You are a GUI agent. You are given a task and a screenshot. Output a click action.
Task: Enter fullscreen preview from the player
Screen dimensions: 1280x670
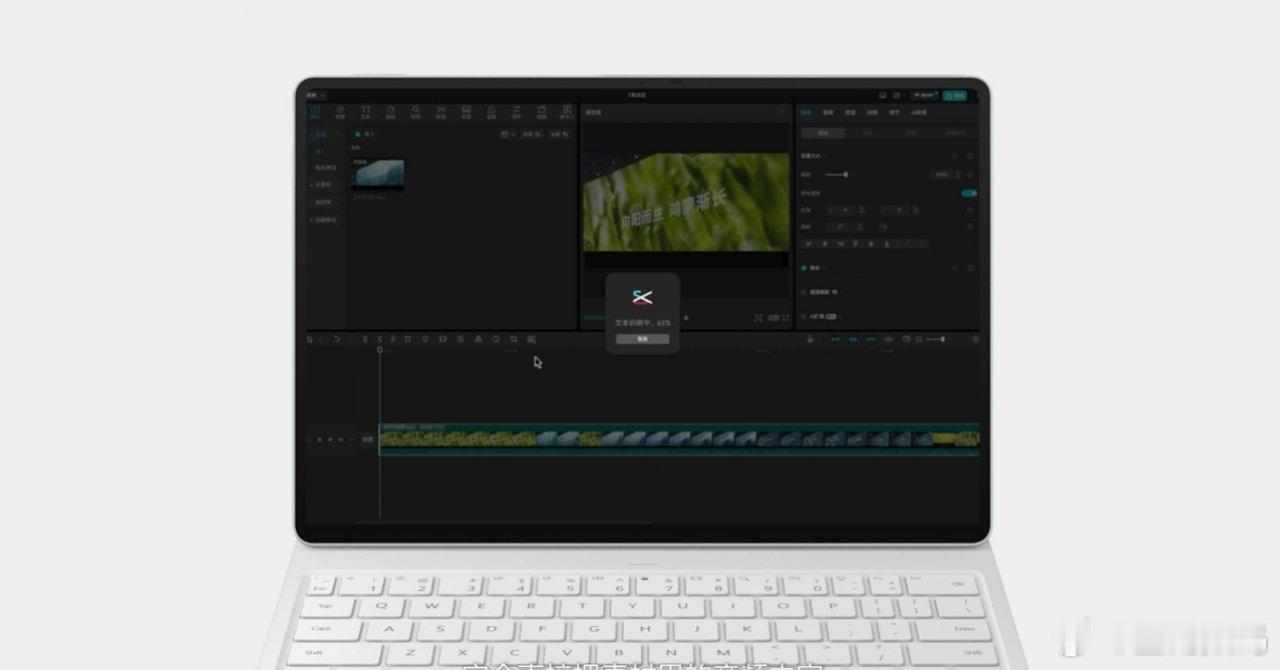coord(786,318)
